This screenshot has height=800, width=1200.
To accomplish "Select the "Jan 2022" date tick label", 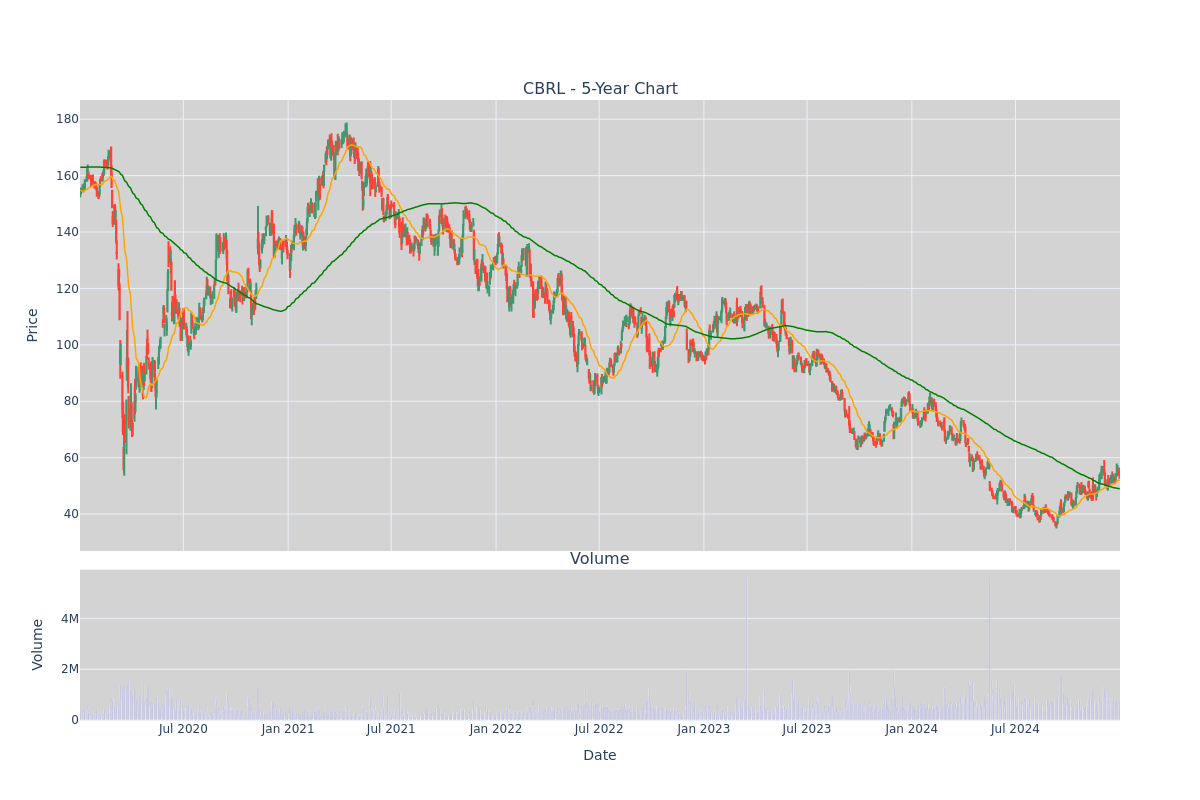I will coord(496,729).
